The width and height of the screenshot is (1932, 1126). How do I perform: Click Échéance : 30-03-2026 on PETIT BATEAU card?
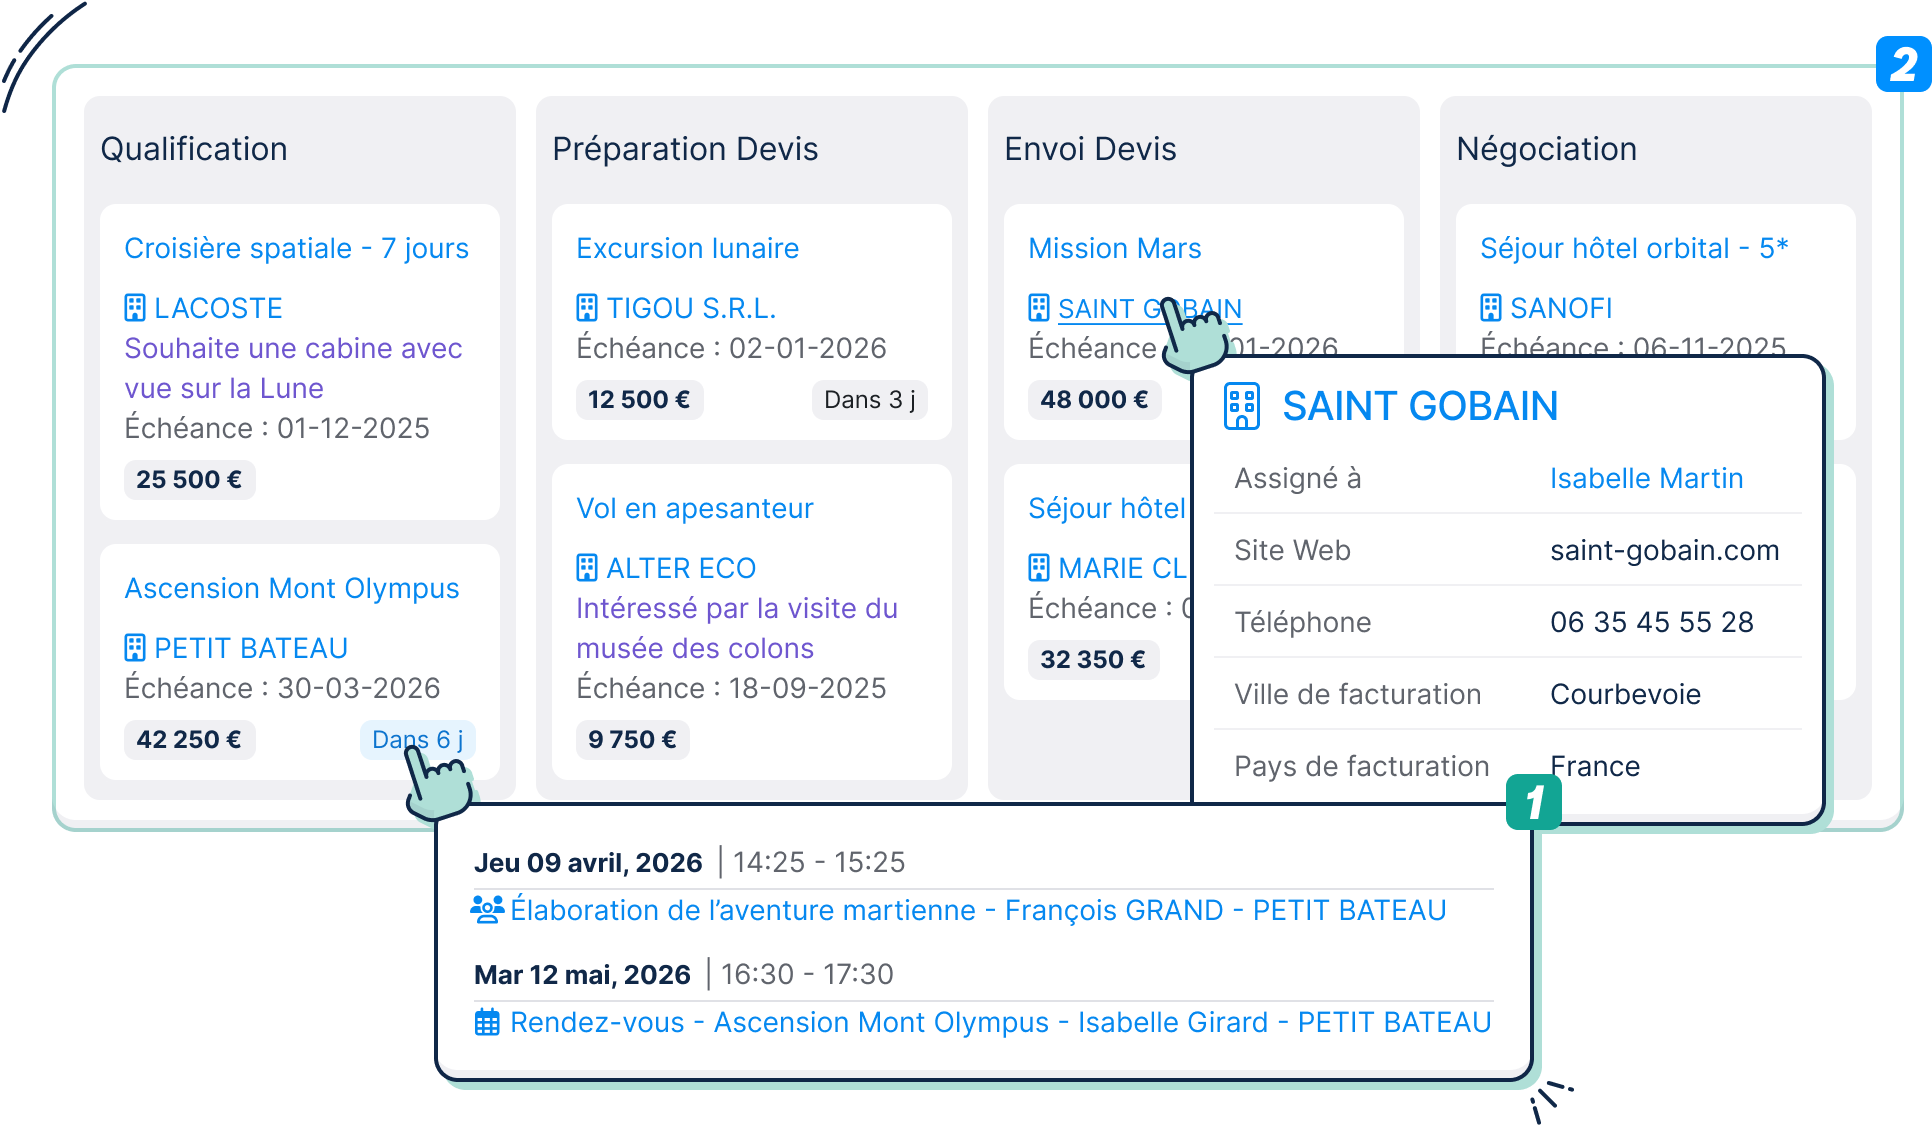282,688
